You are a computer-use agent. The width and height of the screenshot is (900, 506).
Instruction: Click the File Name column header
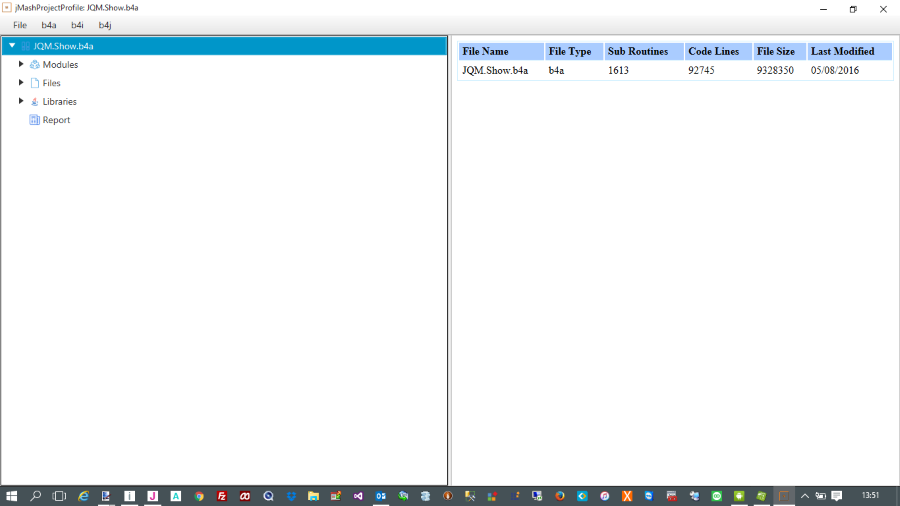coord(501,52)
